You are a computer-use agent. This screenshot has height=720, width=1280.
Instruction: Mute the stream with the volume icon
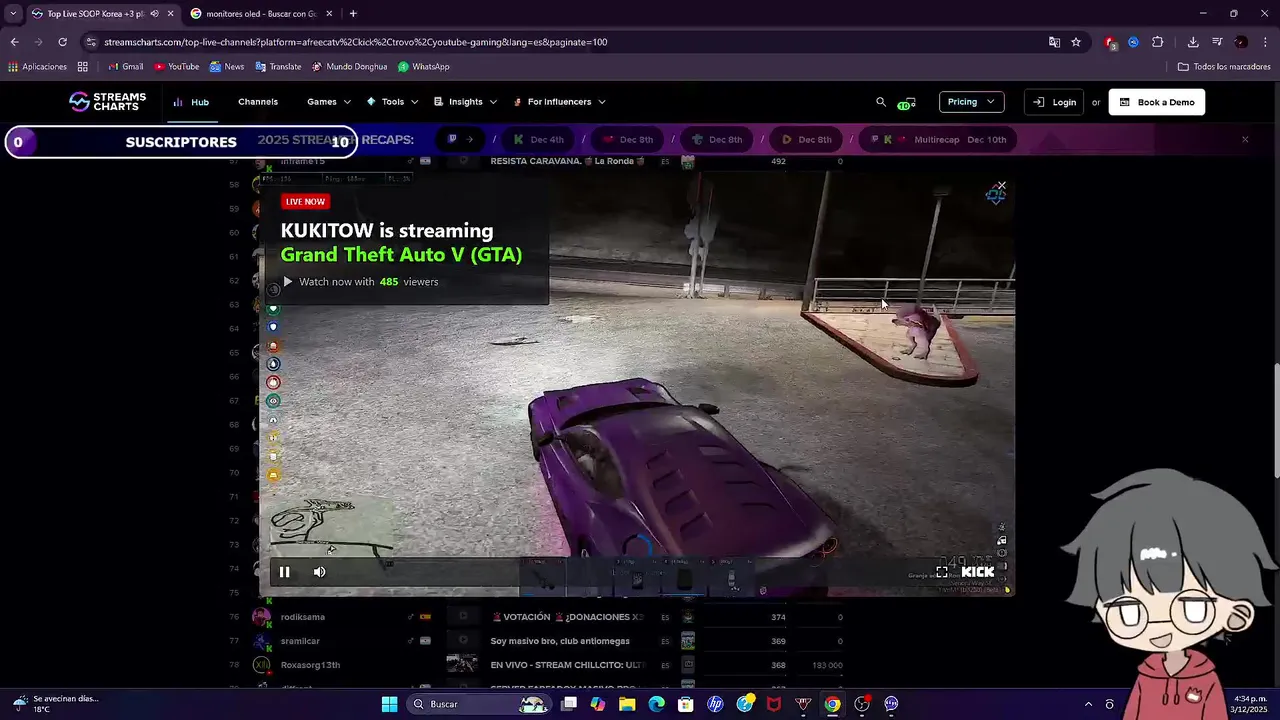pos(319,572)
